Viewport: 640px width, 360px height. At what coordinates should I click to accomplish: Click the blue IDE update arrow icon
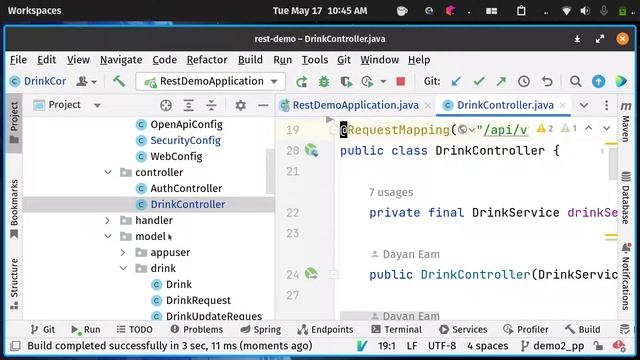[598, 82]
